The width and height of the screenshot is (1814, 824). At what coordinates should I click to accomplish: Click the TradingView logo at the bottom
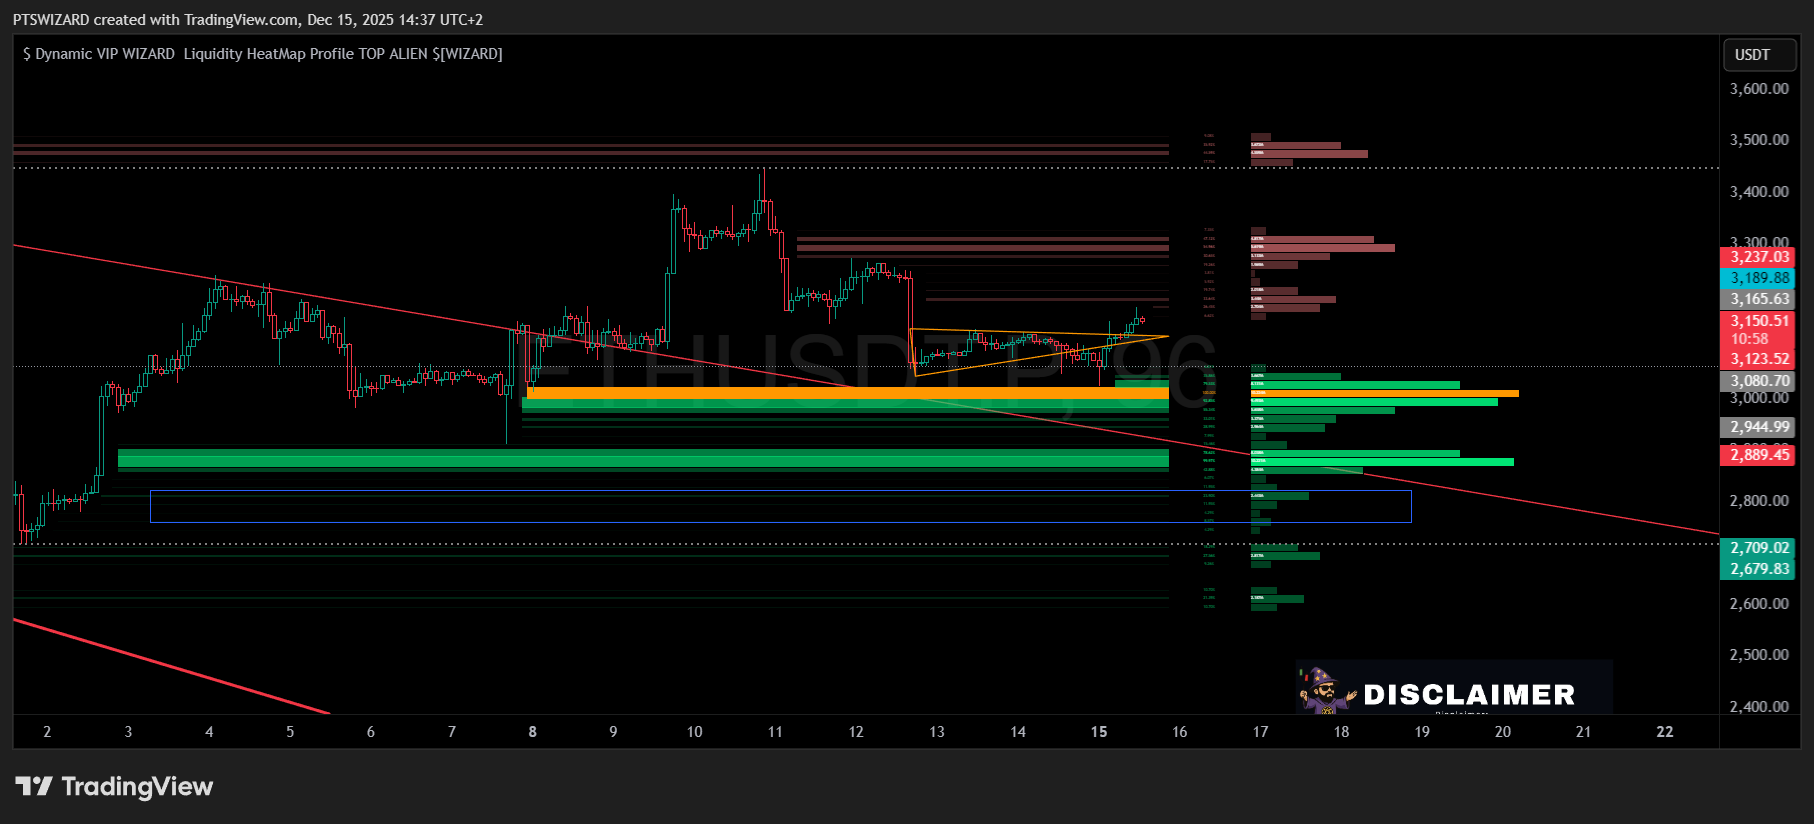pos(114,787)
